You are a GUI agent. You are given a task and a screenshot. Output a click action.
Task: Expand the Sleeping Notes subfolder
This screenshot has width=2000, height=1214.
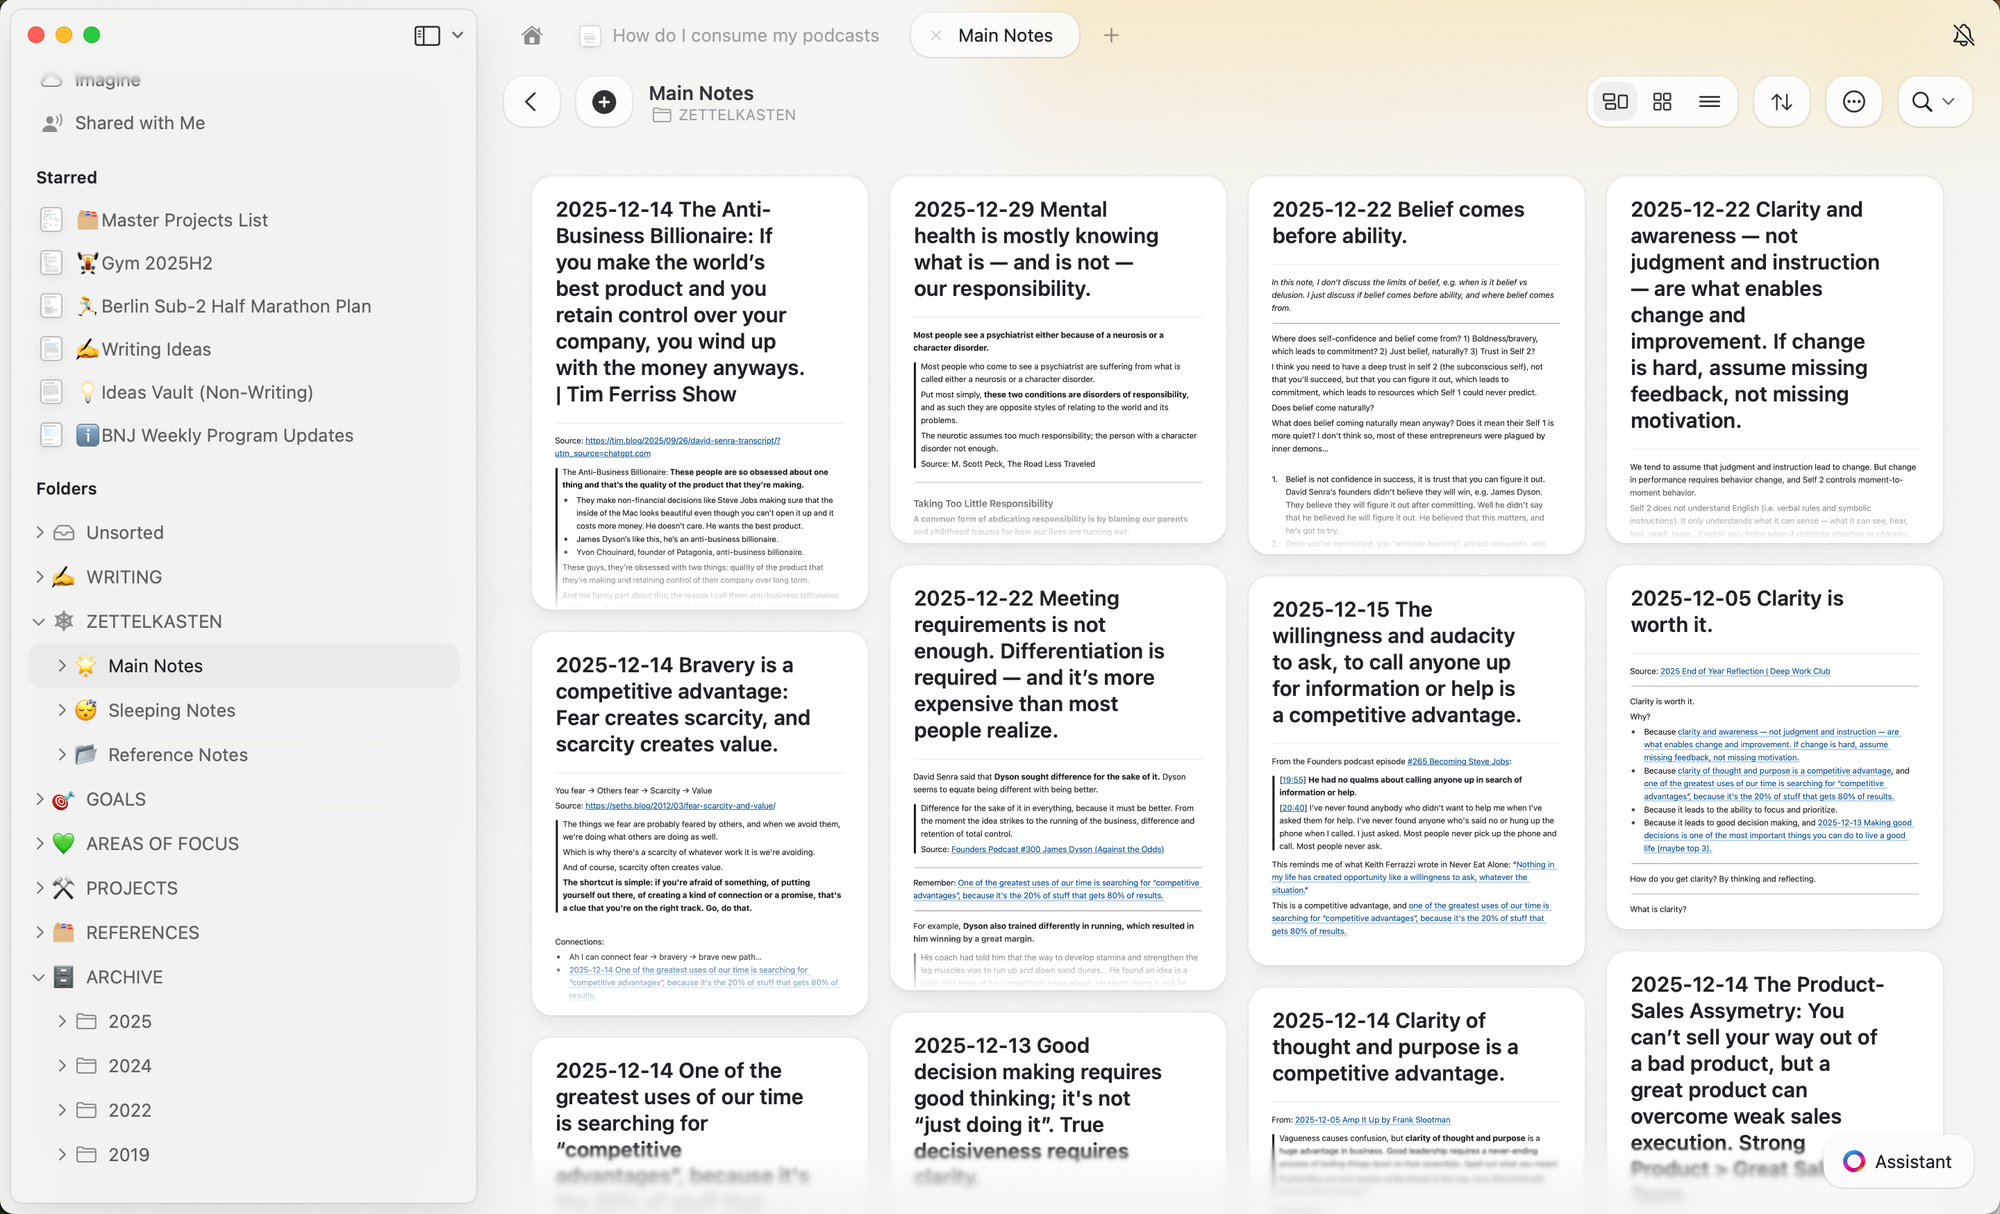point(62,710)
